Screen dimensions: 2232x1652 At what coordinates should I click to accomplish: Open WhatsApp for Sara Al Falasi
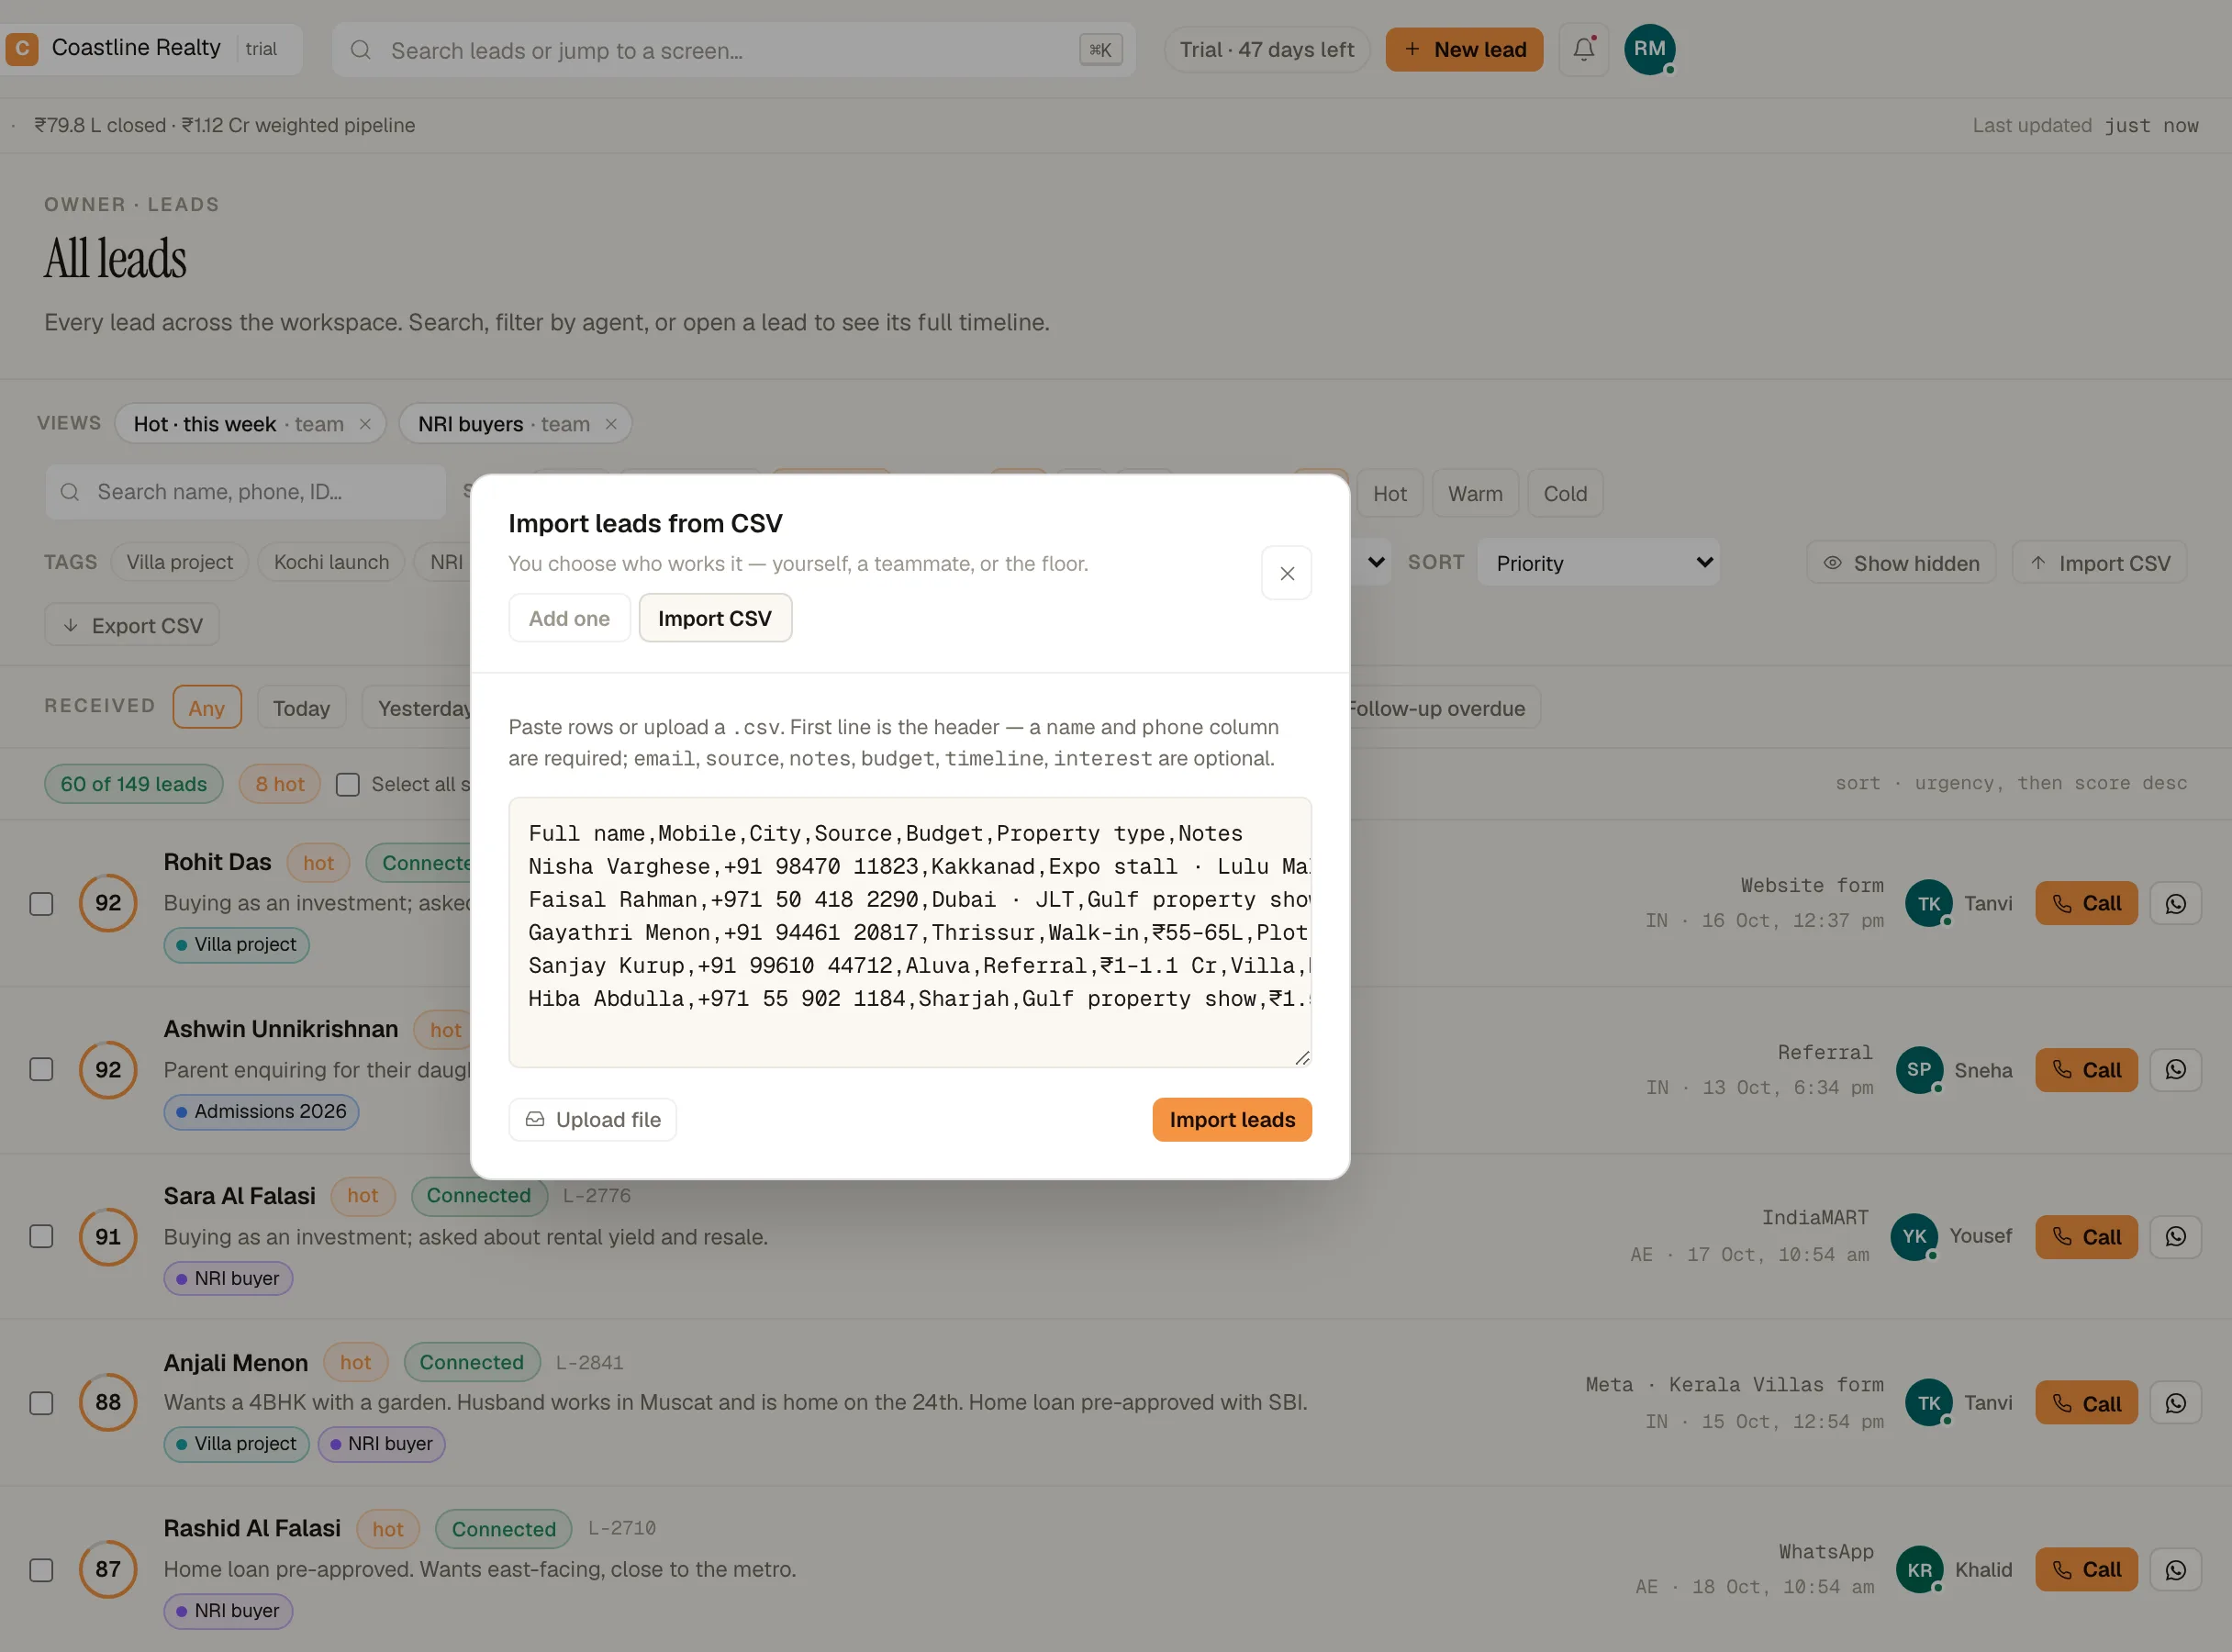[x=2176, y=1237]
